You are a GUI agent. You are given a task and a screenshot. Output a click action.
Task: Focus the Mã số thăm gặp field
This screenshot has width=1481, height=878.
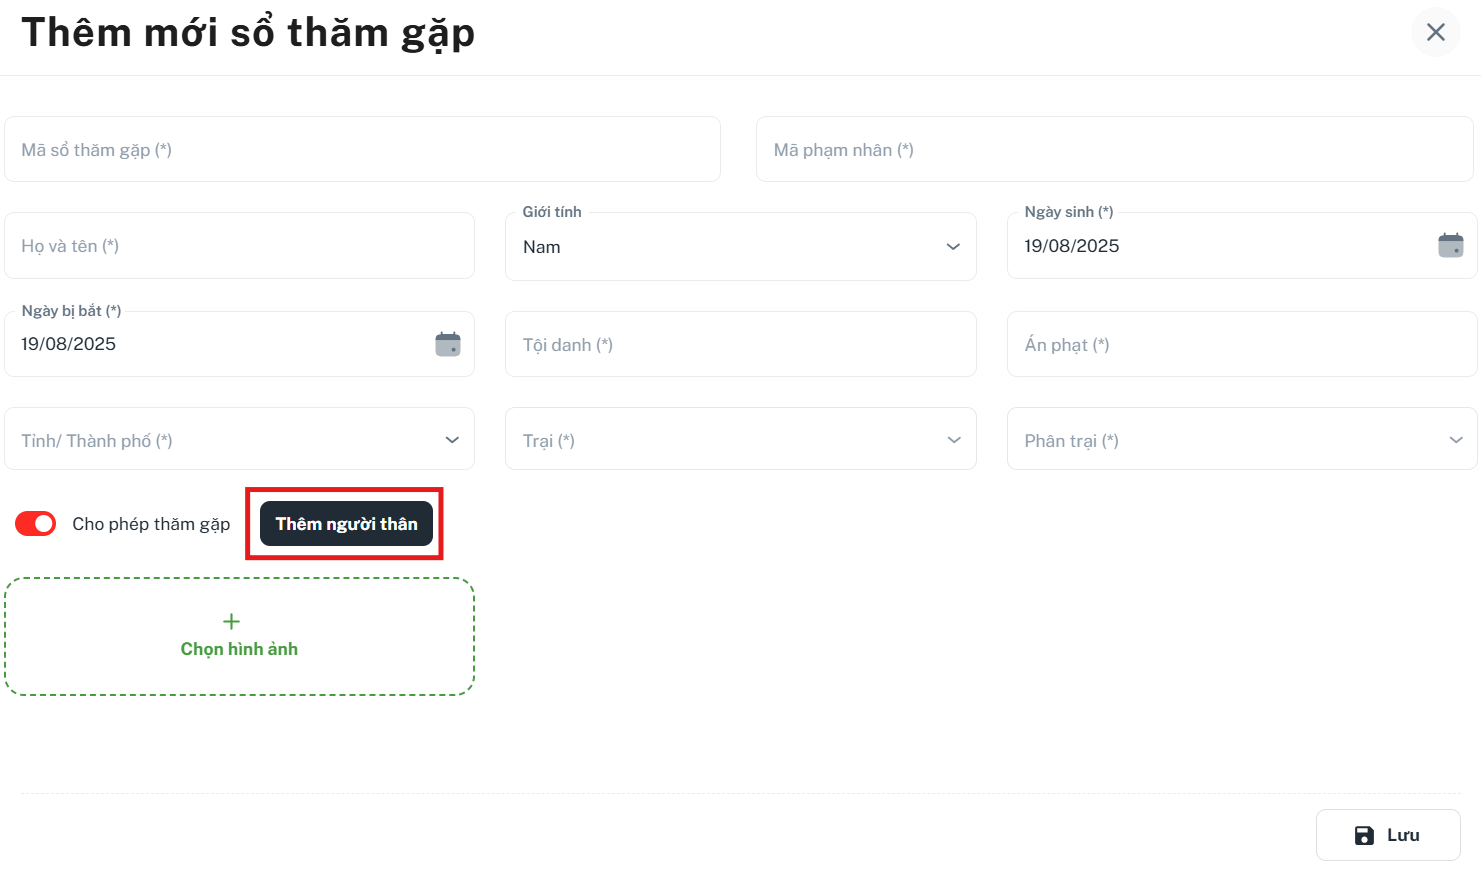coord(362,149)
